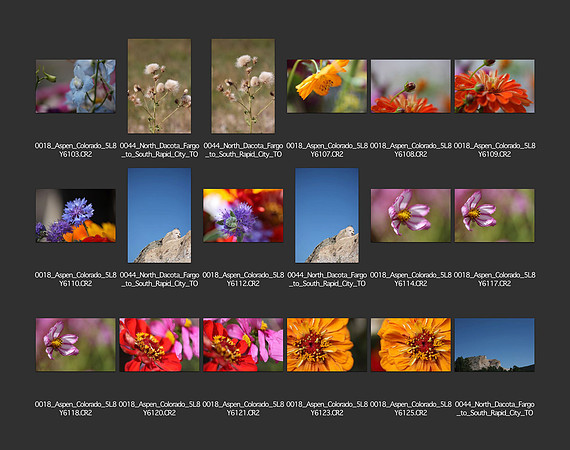
Task: Open the purple flower on red thumbnail Y6112.CR2
Action: click(x=243, y=216)
